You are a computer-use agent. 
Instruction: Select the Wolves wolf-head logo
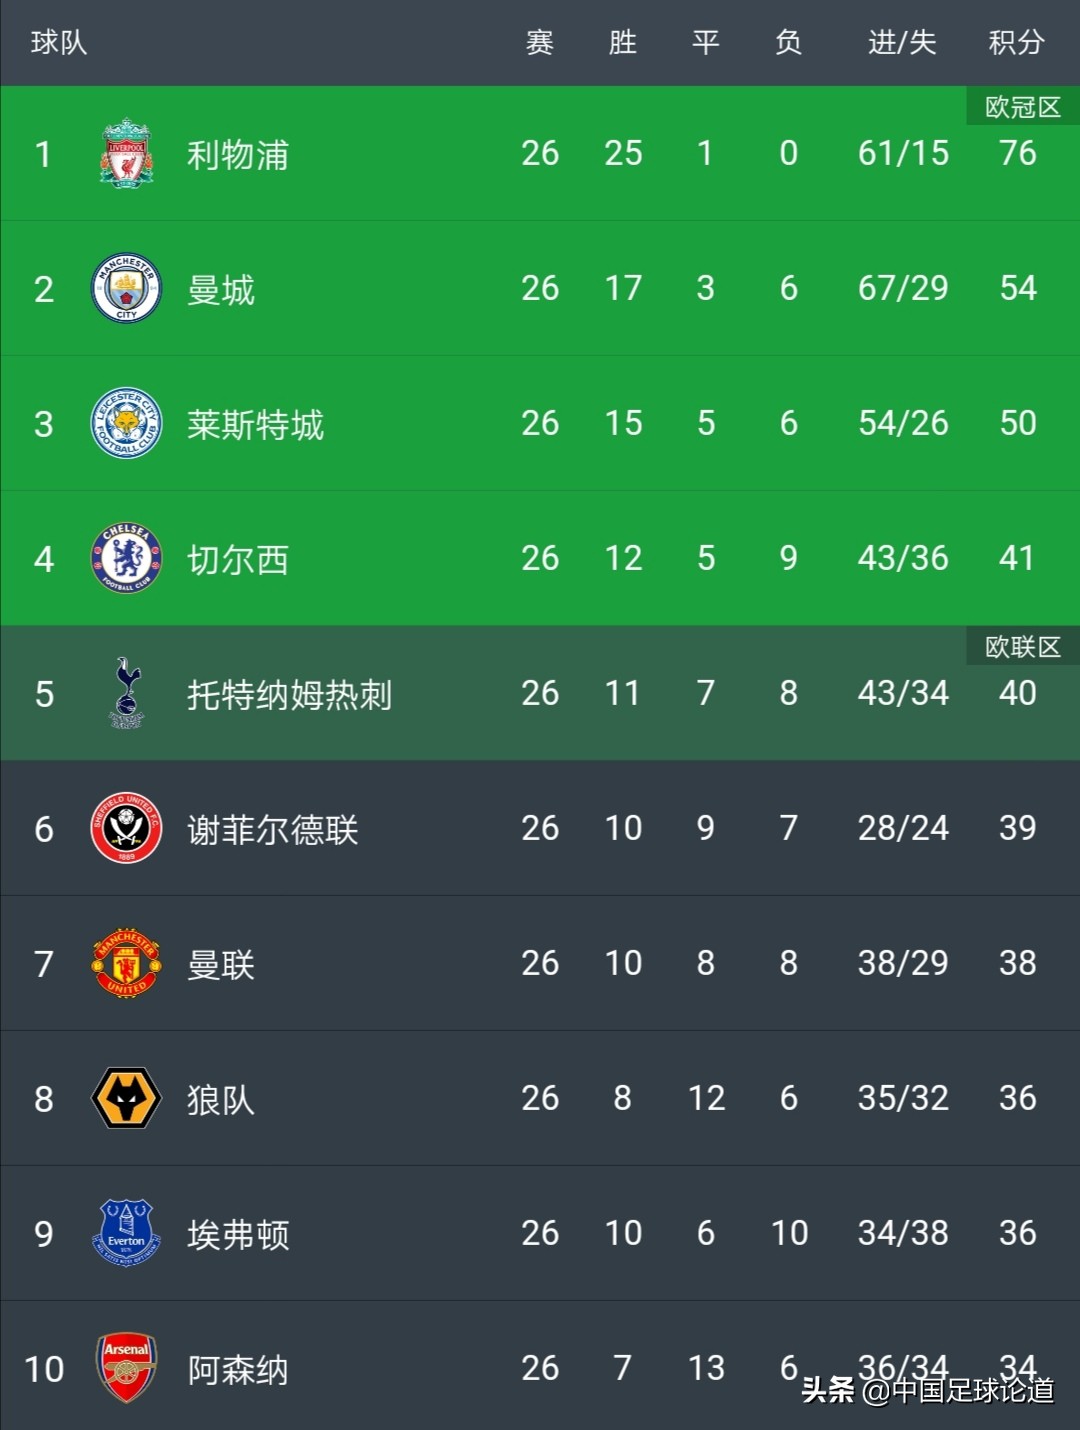click(x=126, y=1098)
